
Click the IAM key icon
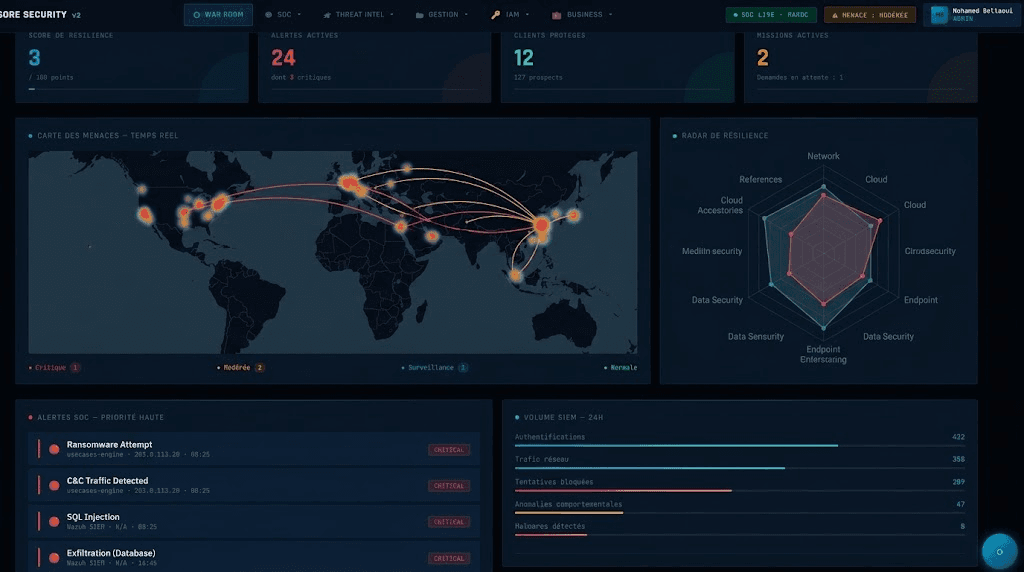[x=496, y=14]
